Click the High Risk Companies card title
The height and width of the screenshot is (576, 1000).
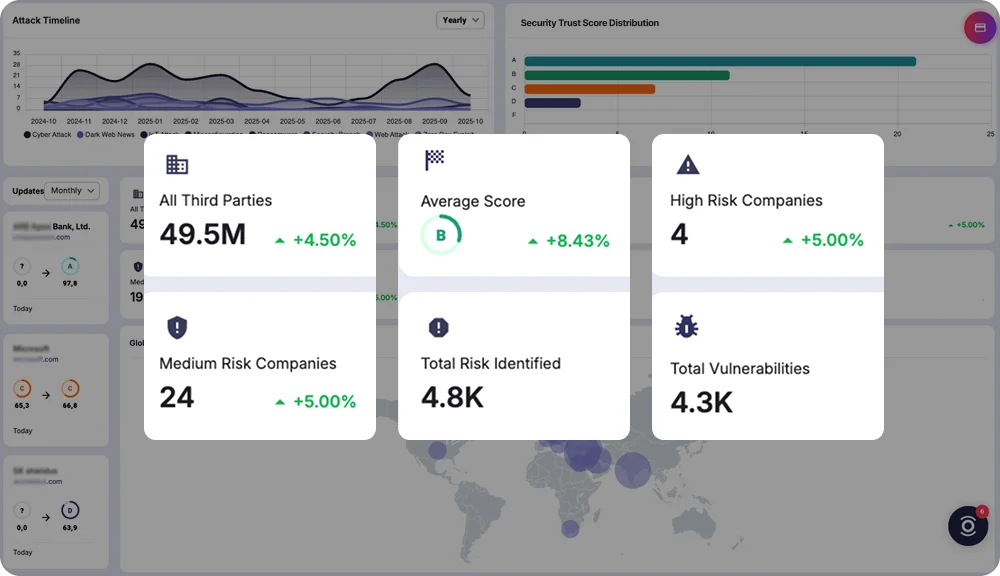pos(746,200)
